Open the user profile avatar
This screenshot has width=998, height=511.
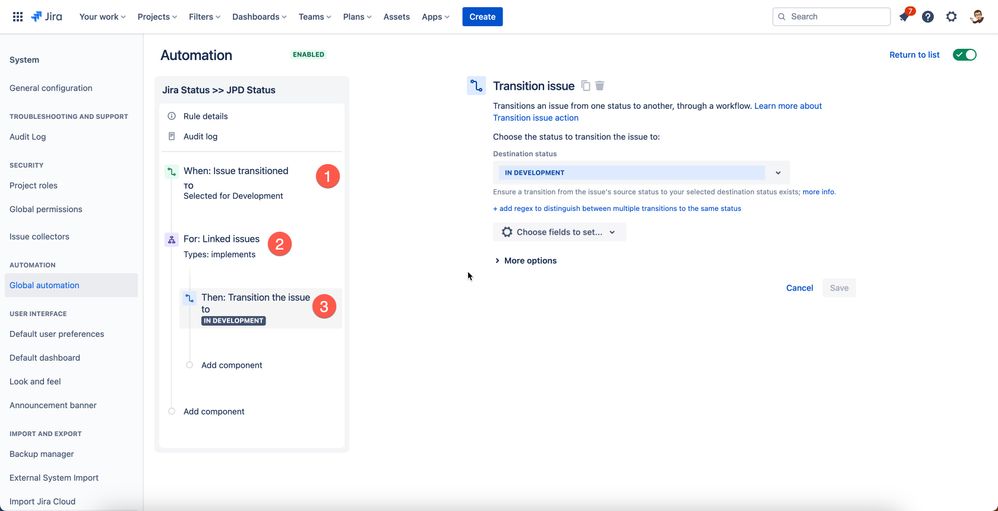click(x=977, y=17)
